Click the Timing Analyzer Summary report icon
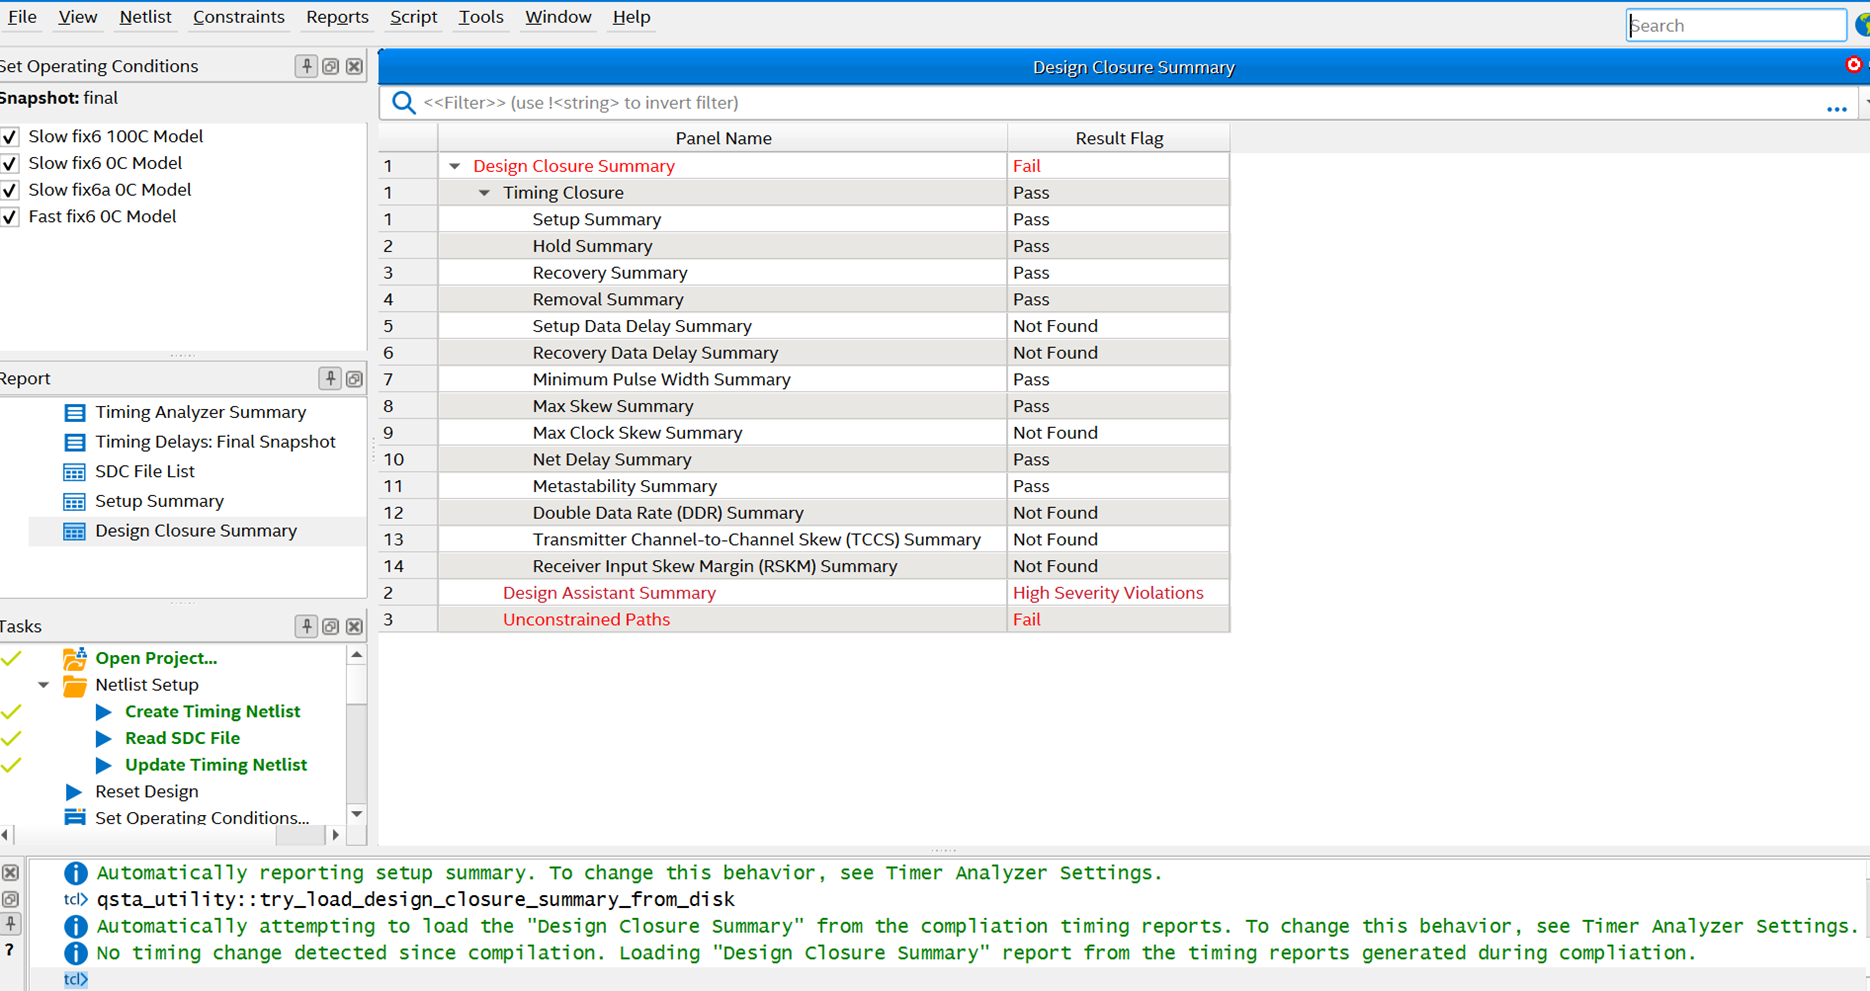 coord(75,412)
